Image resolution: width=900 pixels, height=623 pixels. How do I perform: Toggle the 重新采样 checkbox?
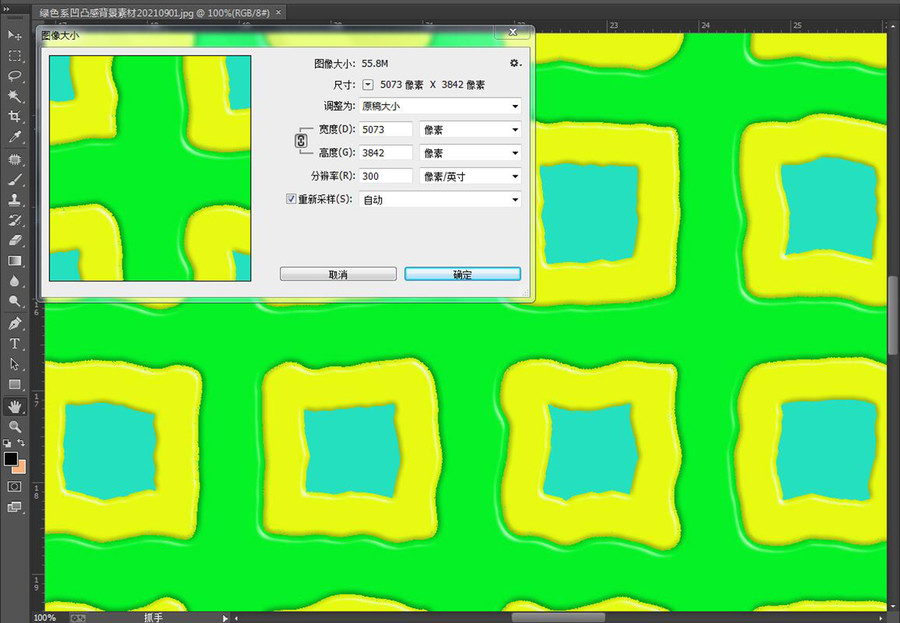pyautogui.click(x=291, y=199)
